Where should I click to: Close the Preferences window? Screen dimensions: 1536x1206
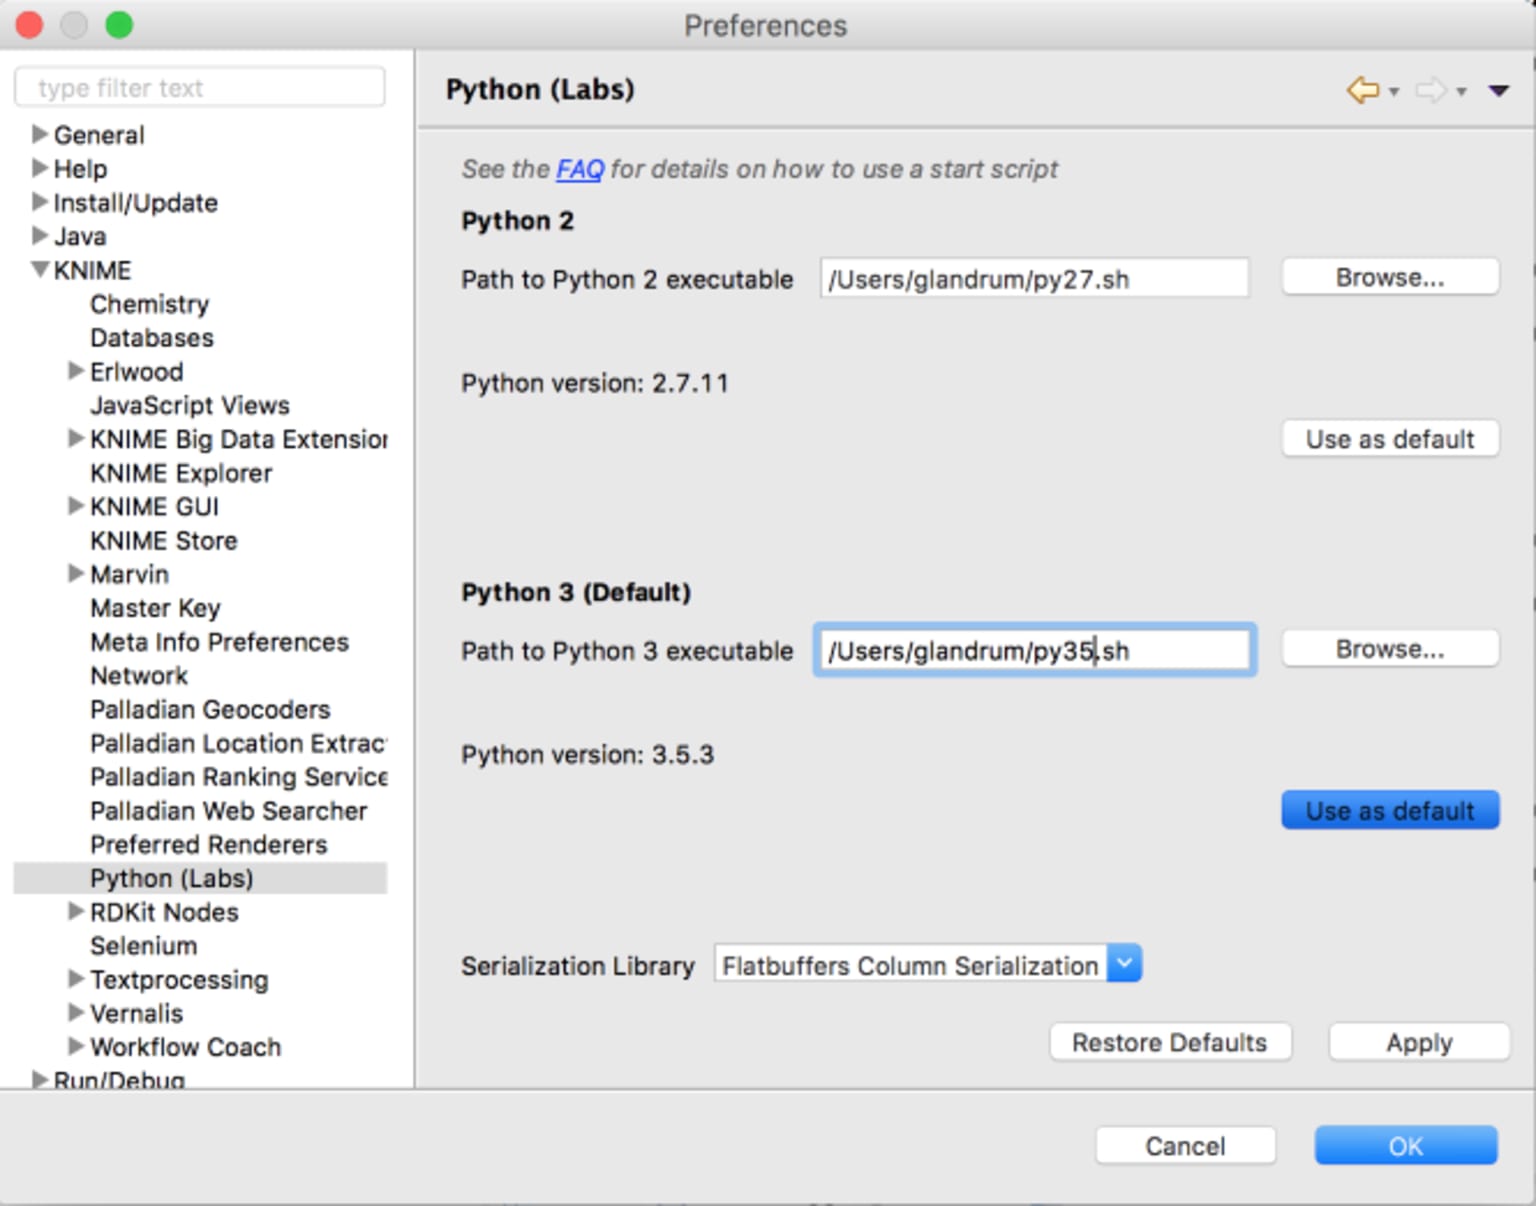pyautogui.click(x=30, y=25)
